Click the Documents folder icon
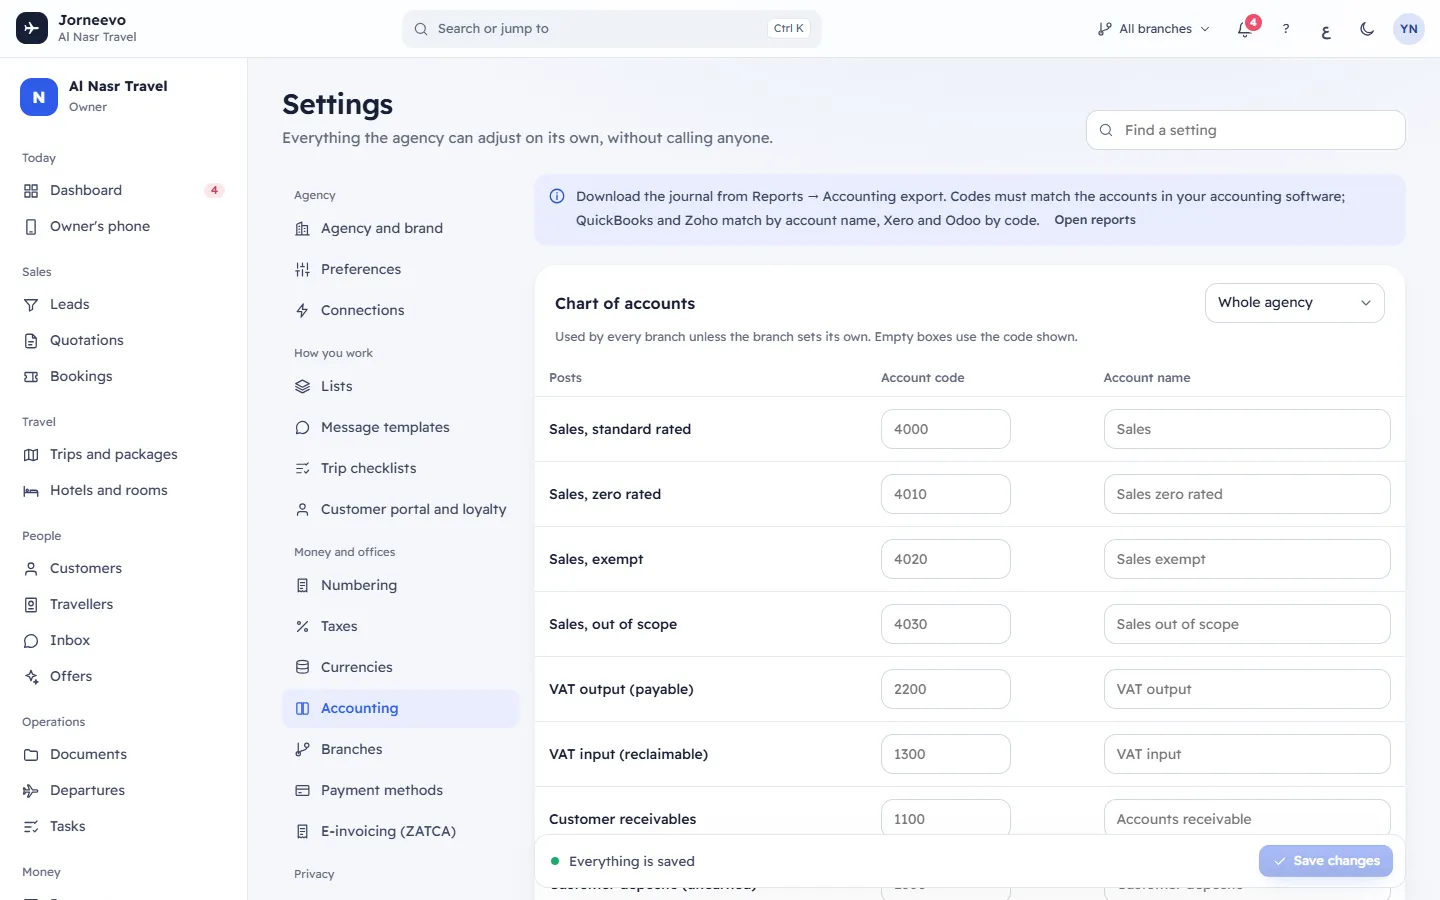The image size is (1440, 900). coord(31,754)
